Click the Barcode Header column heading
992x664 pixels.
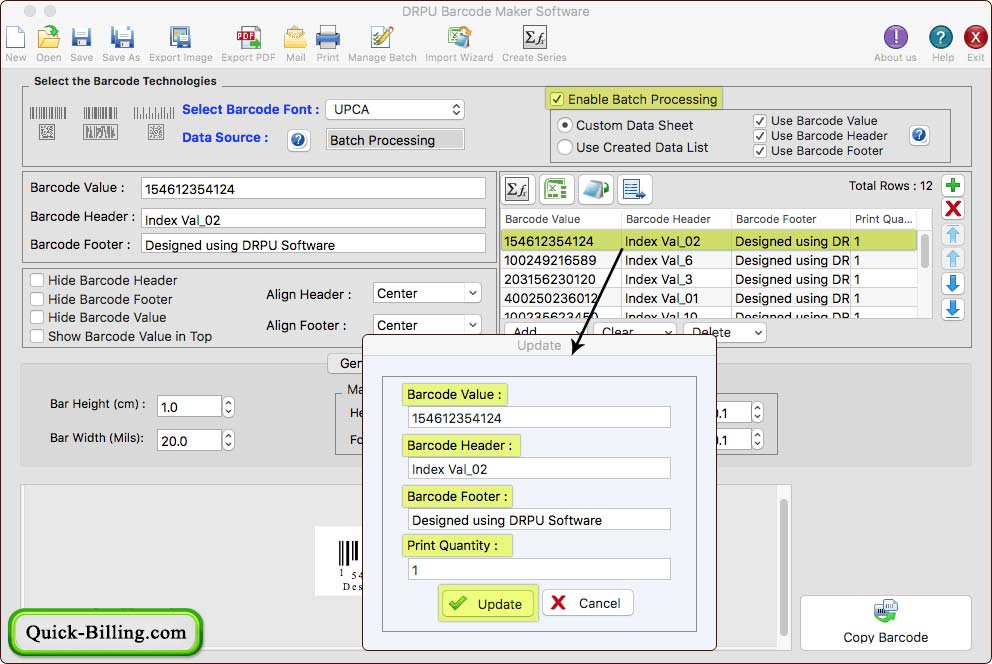(668, 219)
